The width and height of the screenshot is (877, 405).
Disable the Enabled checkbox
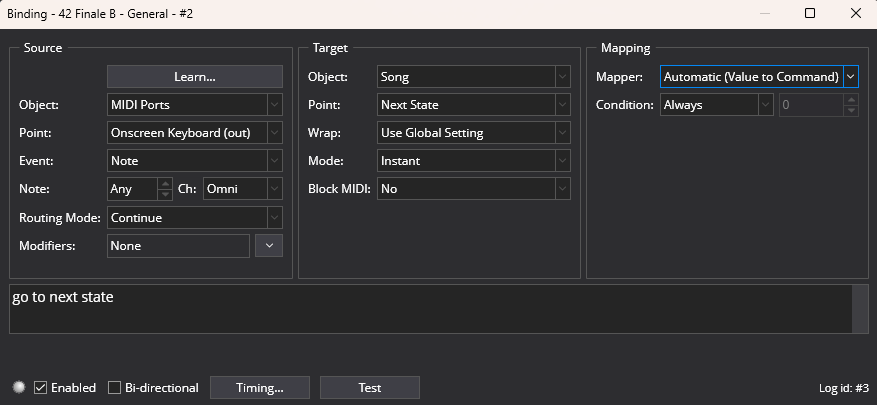(x=40, y=387)
